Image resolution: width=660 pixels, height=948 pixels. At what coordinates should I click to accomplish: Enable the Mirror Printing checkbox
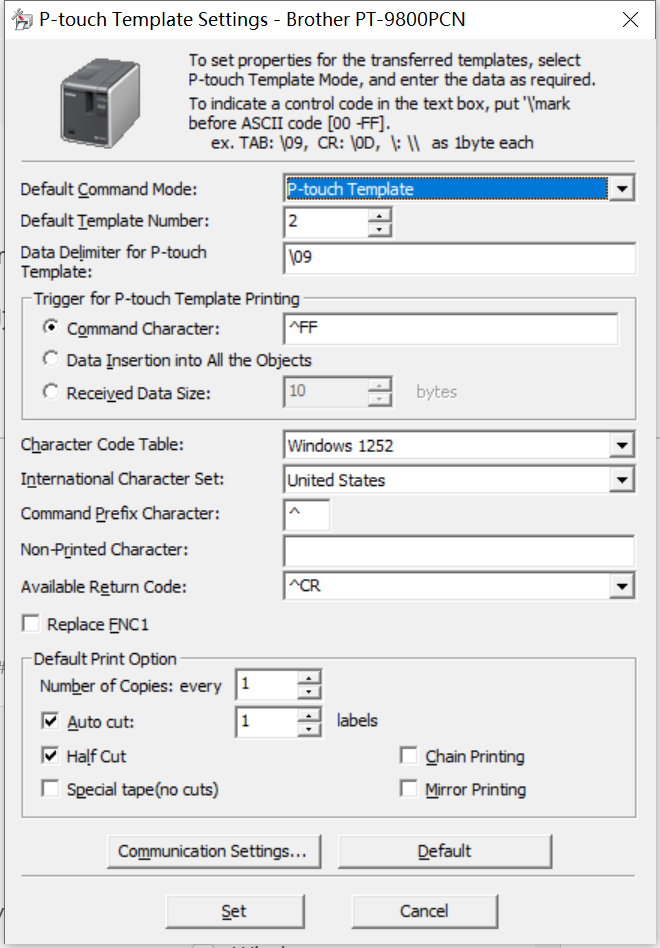click(409, 788)
